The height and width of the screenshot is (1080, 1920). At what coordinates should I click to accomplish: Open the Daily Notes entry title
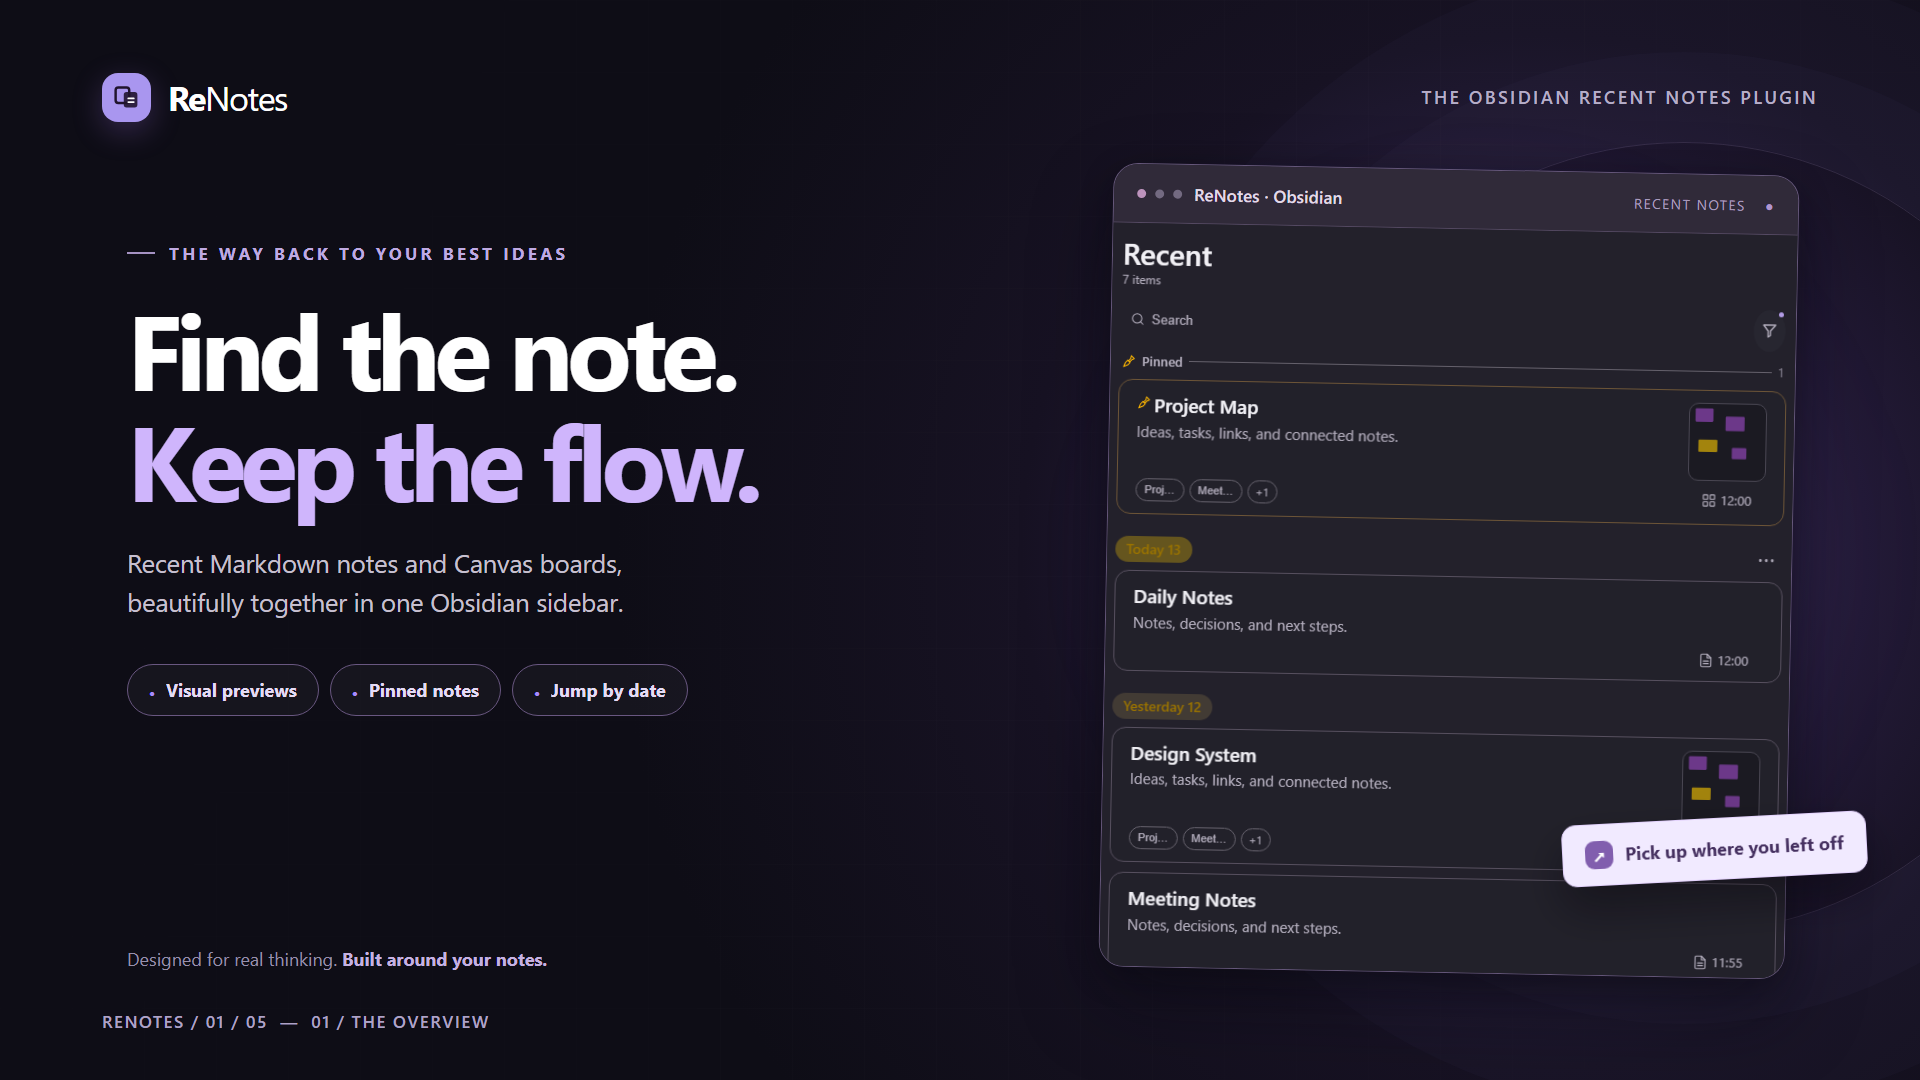point(1183,597)
